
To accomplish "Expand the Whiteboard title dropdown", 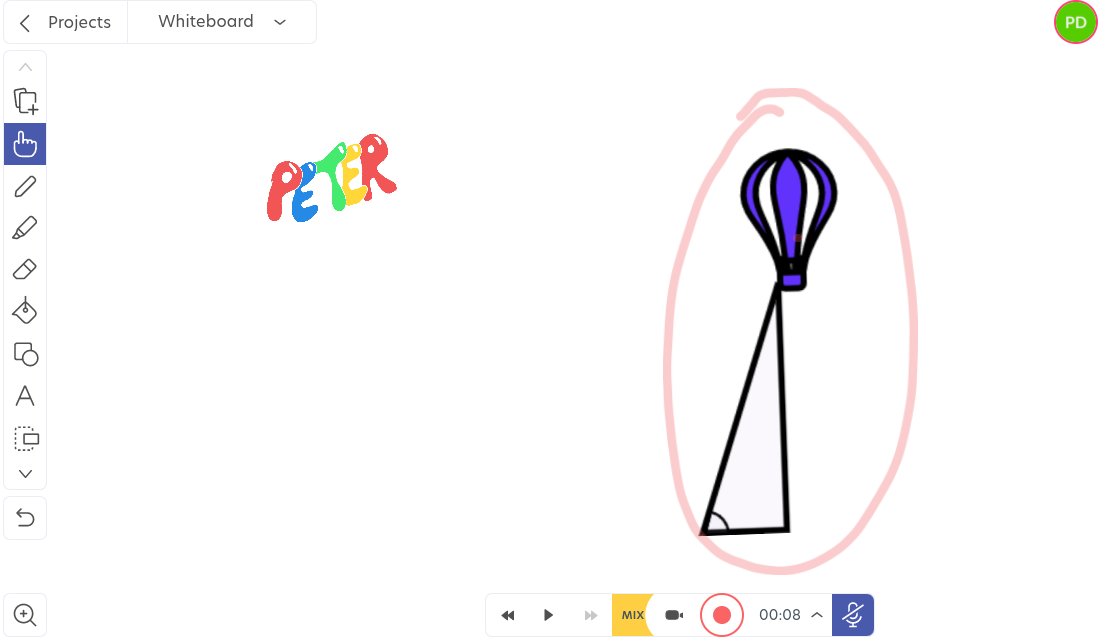I will coord(279,22).
